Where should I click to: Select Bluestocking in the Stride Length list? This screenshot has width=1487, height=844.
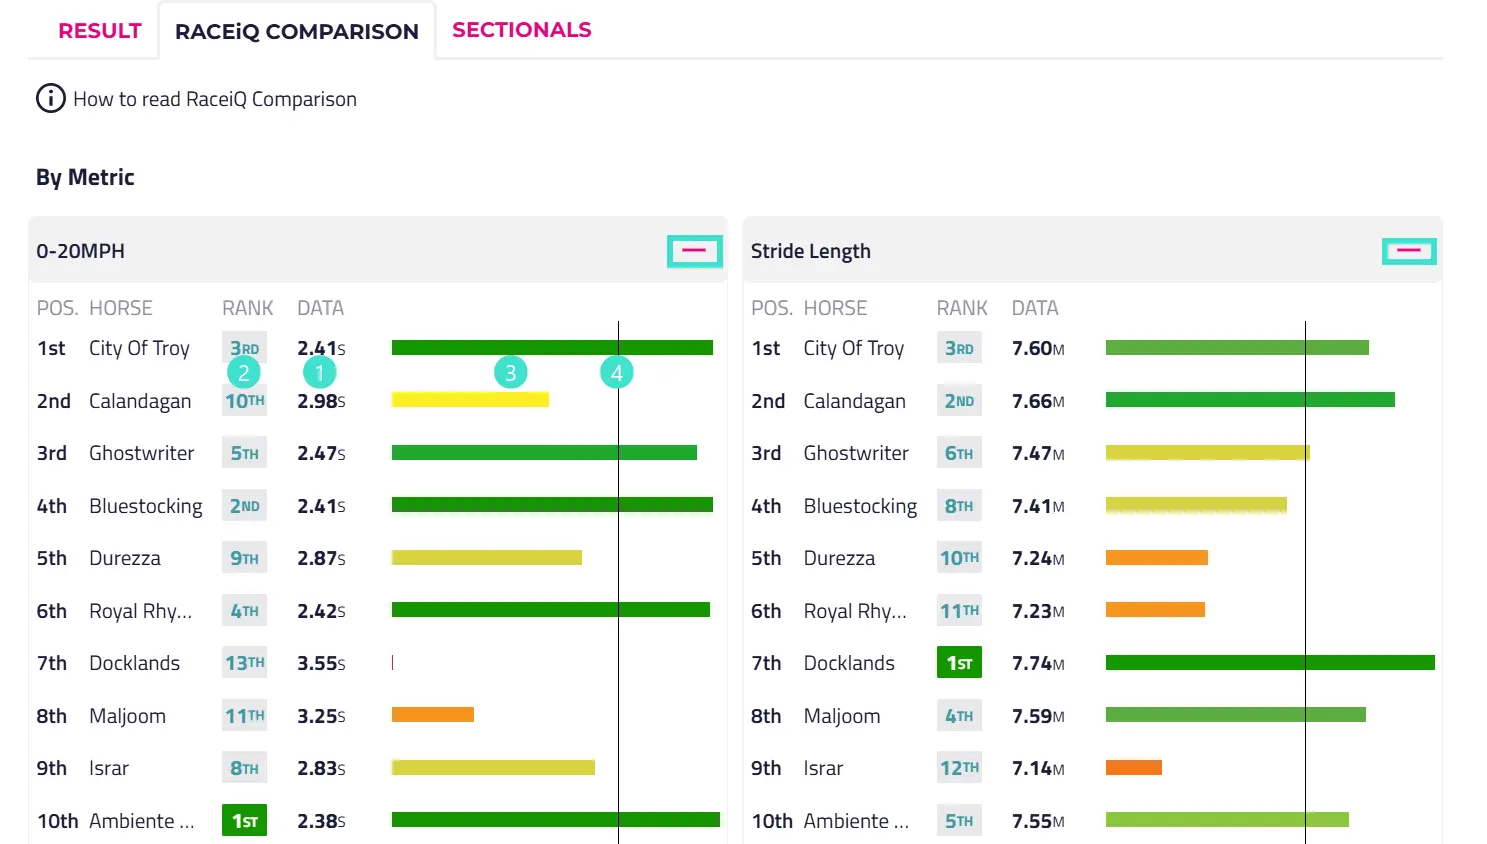point(860,506)
